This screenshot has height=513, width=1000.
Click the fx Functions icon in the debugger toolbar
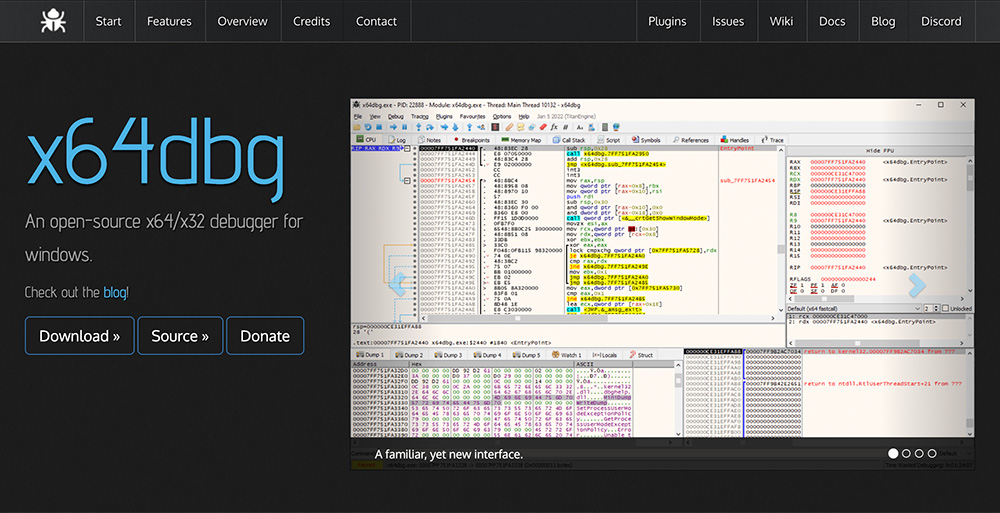pyautogui.click(x=554, y=128)
